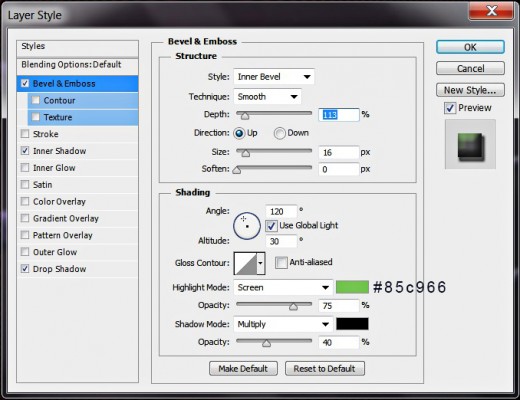Click the Size value input field
Viewport: 520px width, 400px height.
coord(338,153)
